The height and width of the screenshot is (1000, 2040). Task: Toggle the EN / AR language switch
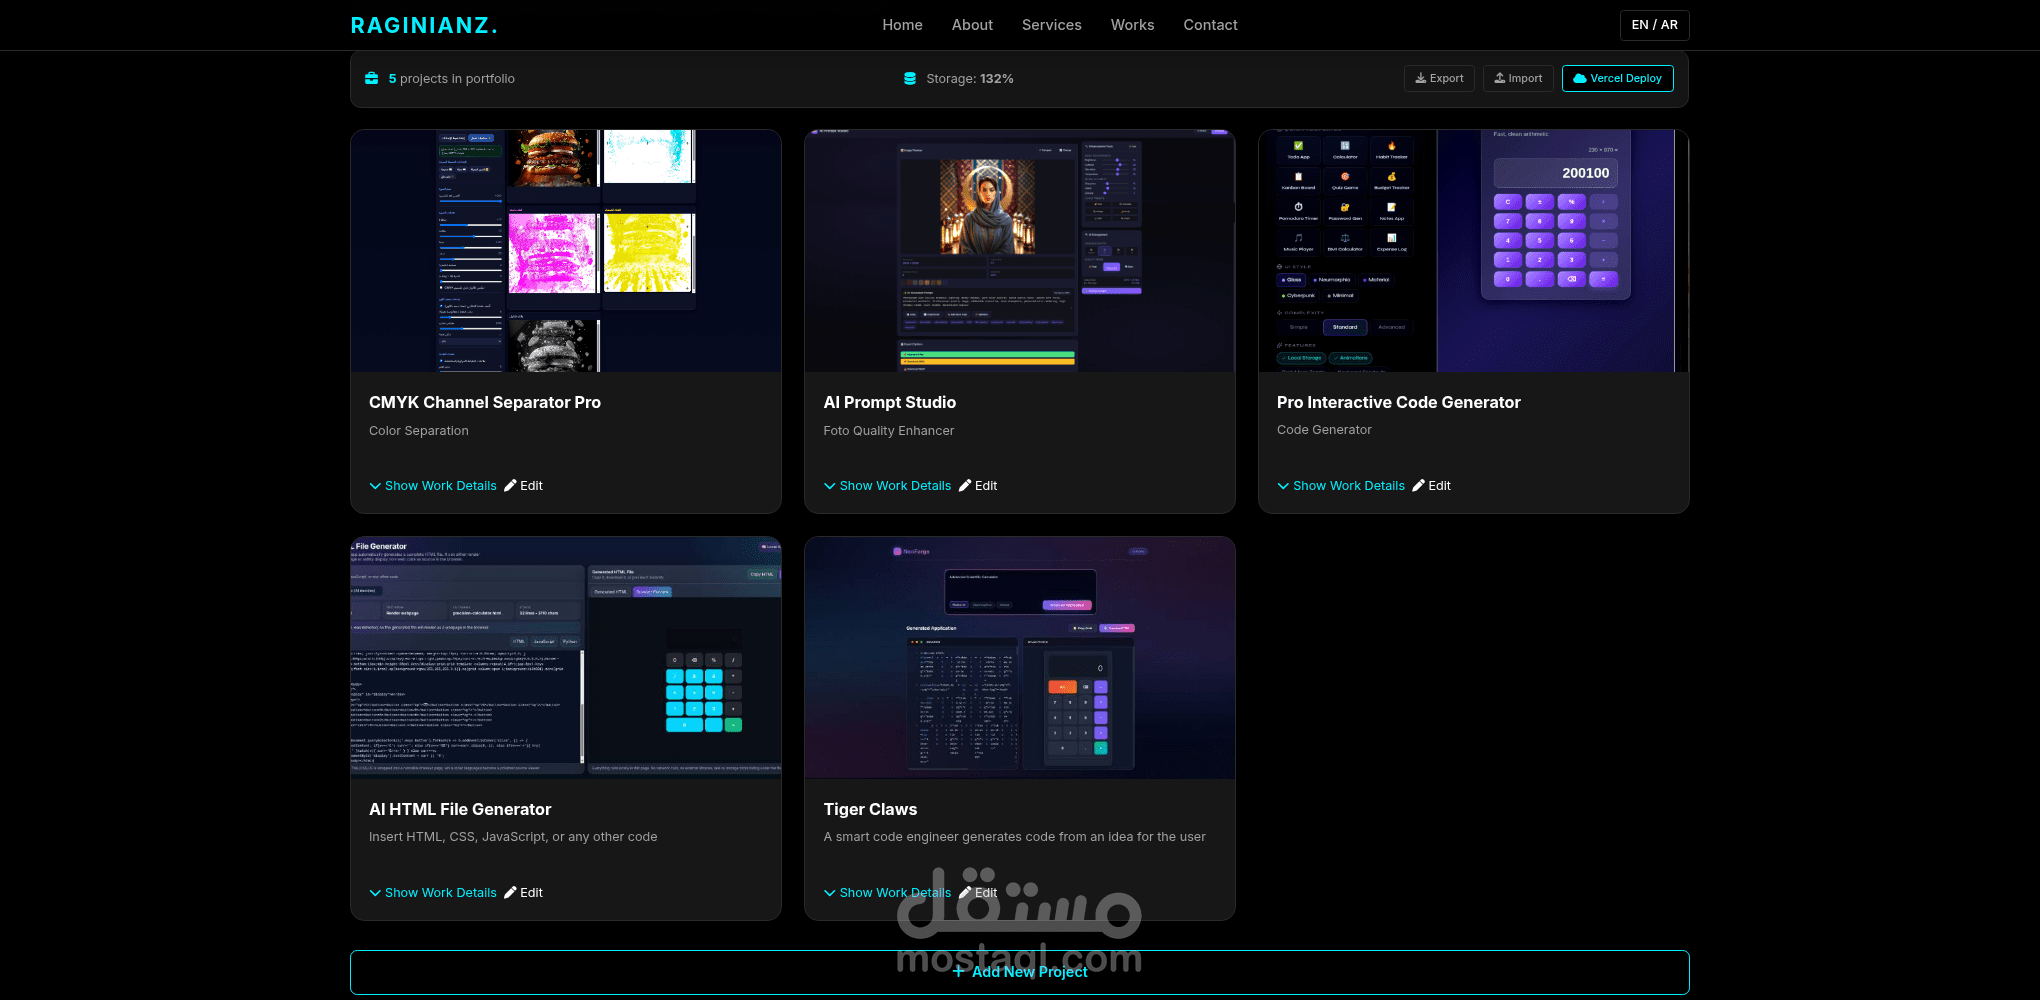(1654, 25)
